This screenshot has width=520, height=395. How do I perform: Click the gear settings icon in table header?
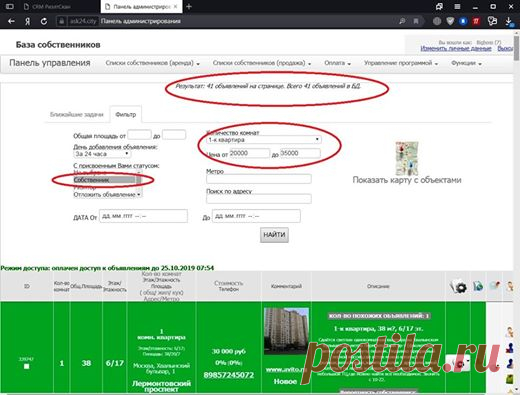click(458, 287)
